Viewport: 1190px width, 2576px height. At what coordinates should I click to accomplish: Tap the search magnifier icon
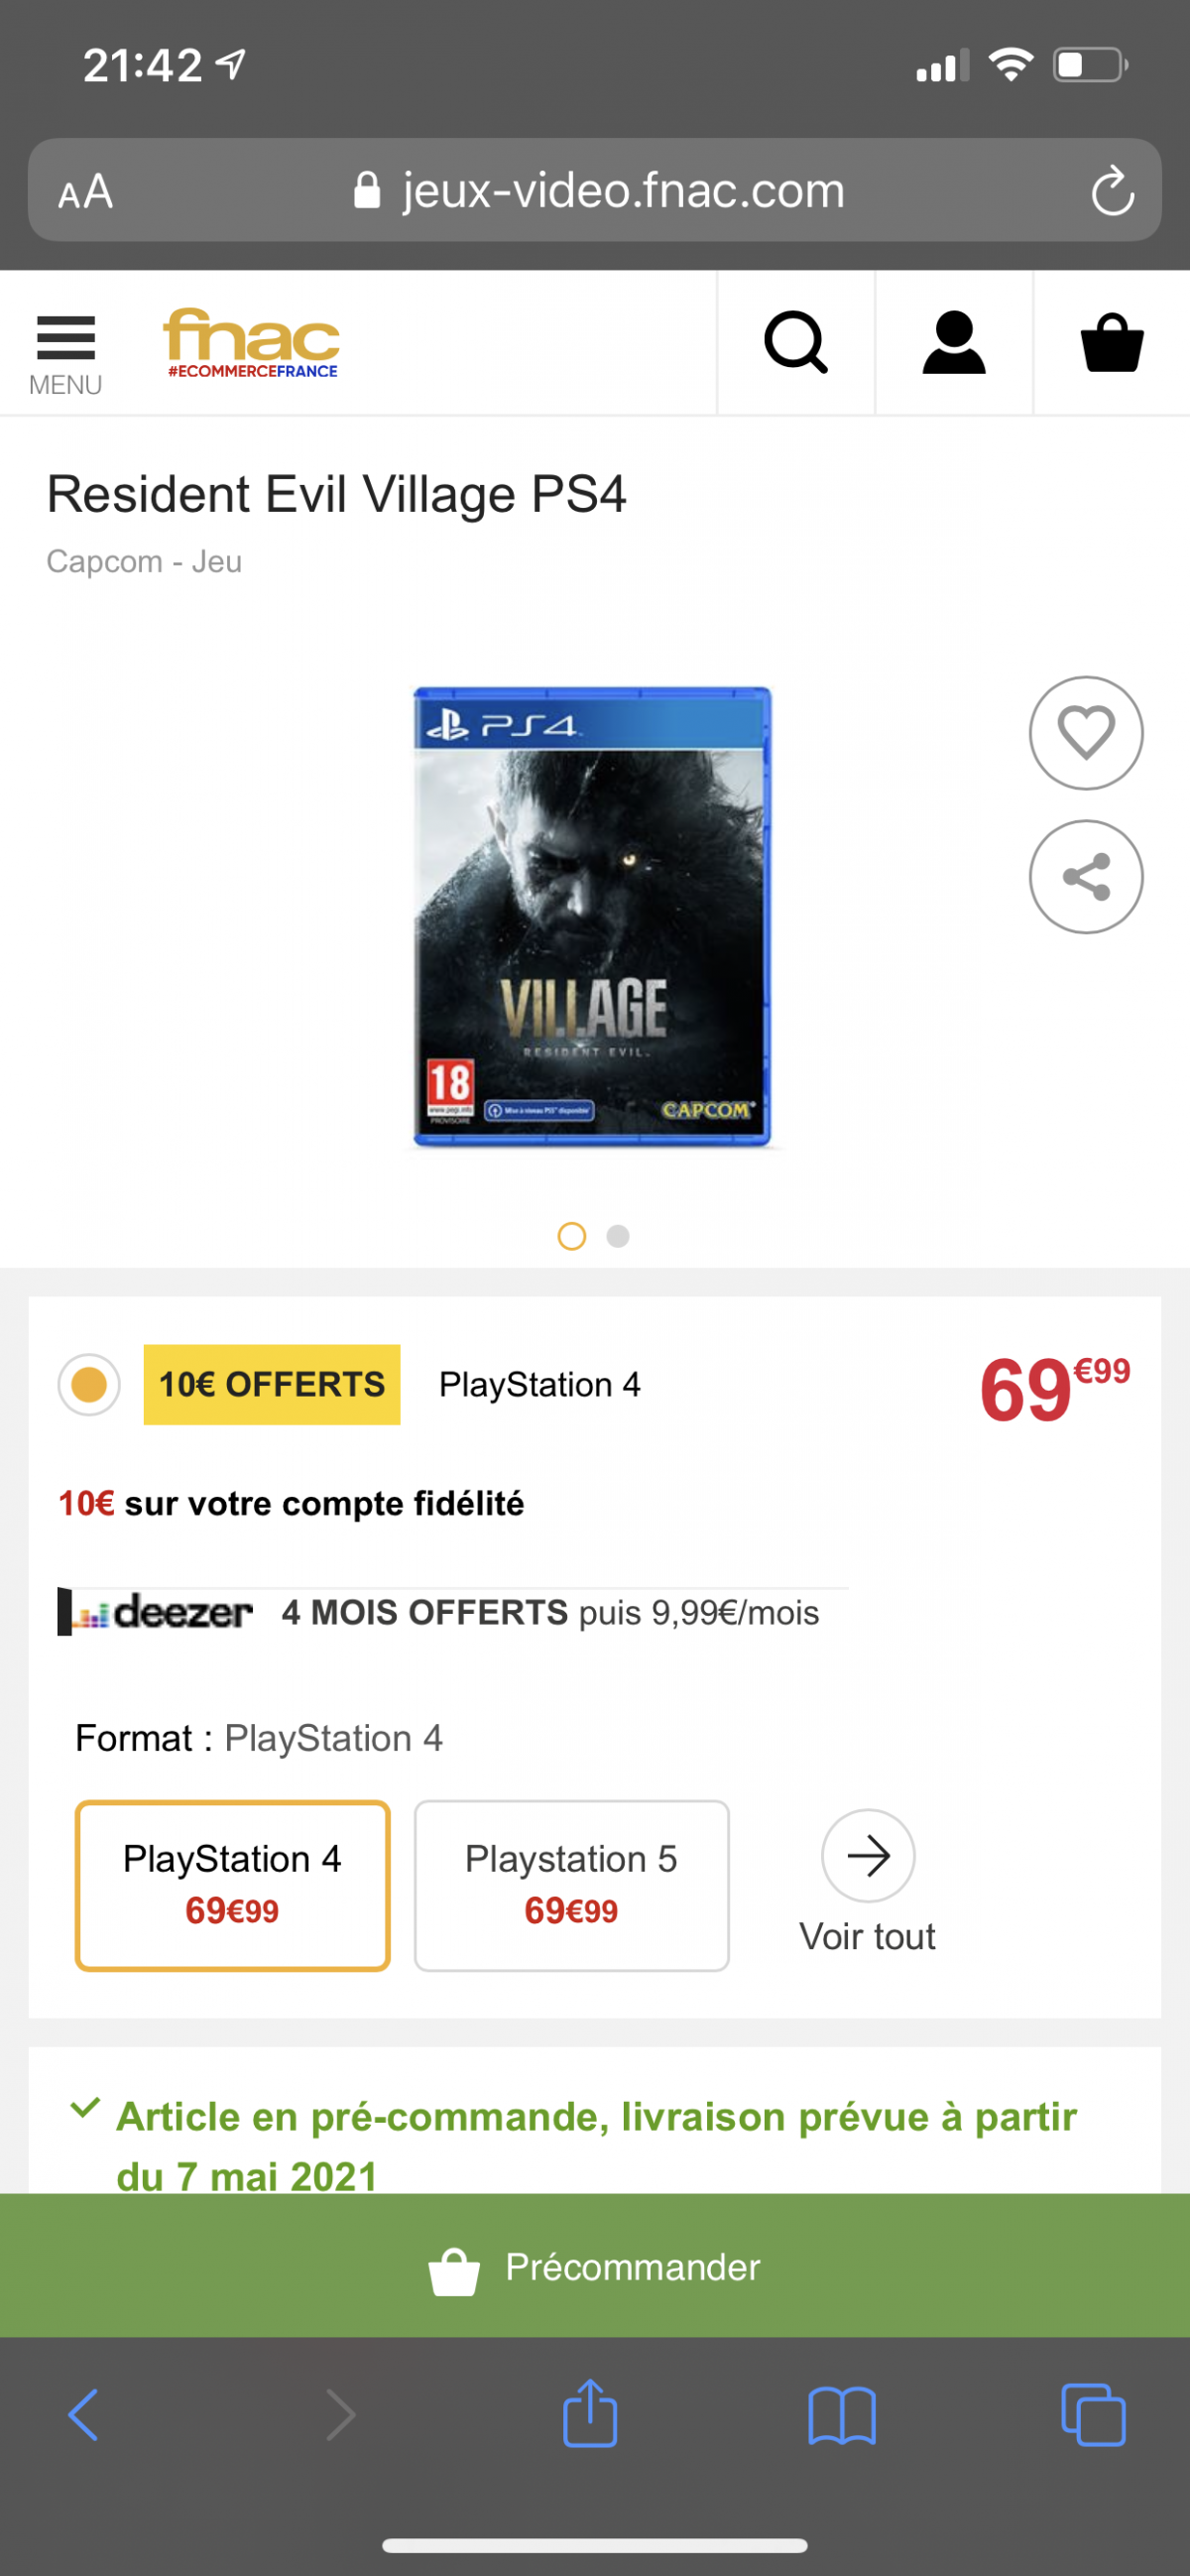pos(796,342)
